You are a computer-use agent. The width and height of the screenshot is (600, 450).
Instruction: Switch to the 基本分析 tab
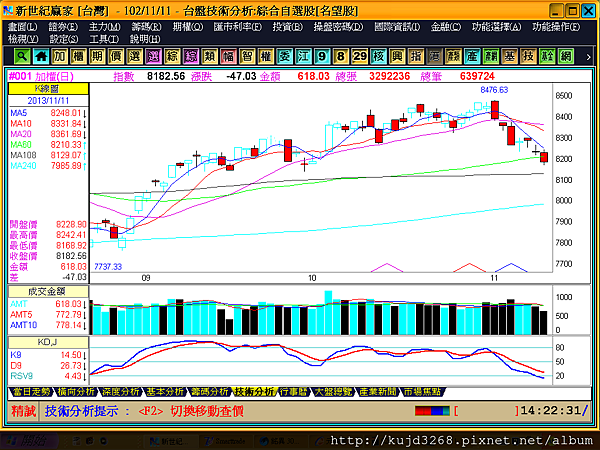[165, 392]
